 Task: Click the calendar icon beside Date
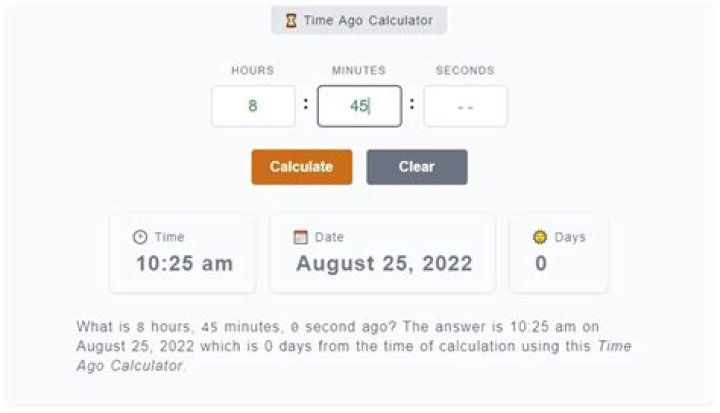click(x=300, y=237)
